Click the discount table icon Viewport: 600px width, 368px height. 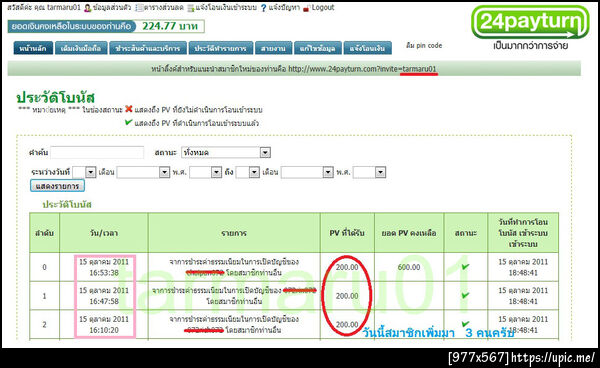(x=139, y=8)
